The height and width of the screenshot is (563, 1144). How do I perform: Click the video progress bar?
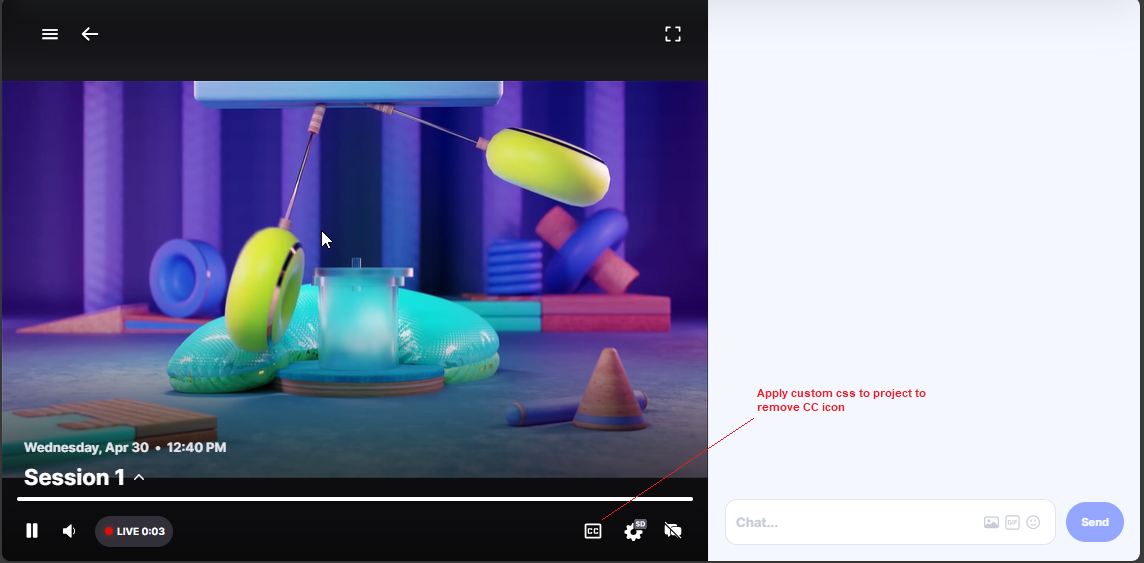coord(355,500)
